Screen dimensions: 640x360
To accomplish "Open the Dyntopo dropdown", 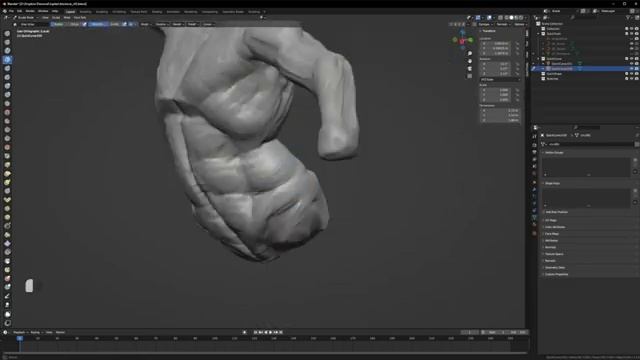I will pos(485,24).
